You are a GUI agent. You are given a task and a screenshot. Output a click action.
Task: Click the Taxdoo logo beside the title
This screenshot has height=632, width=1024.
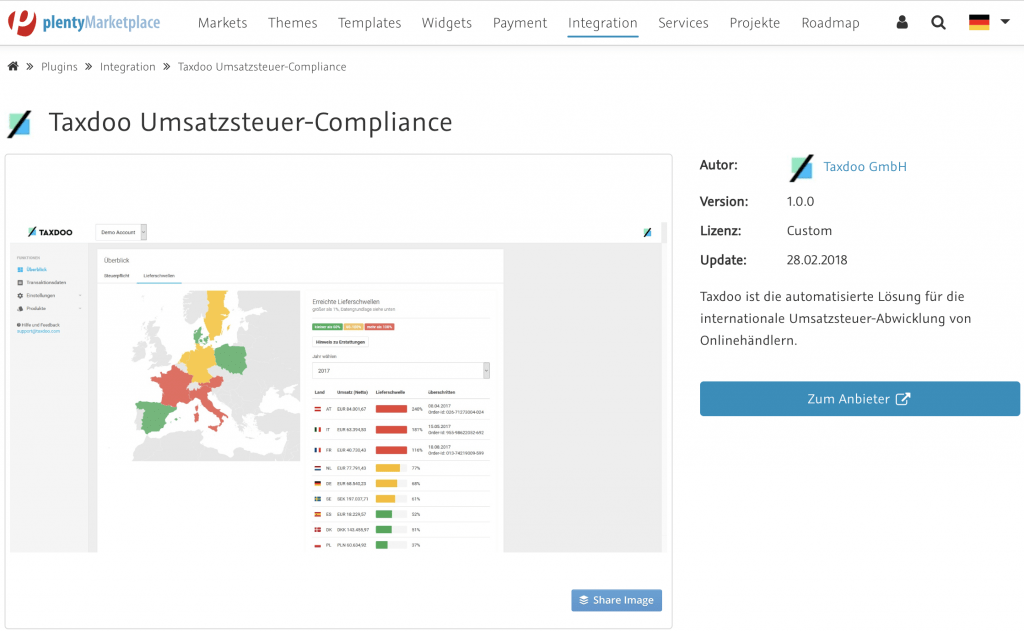coord(20,123)
